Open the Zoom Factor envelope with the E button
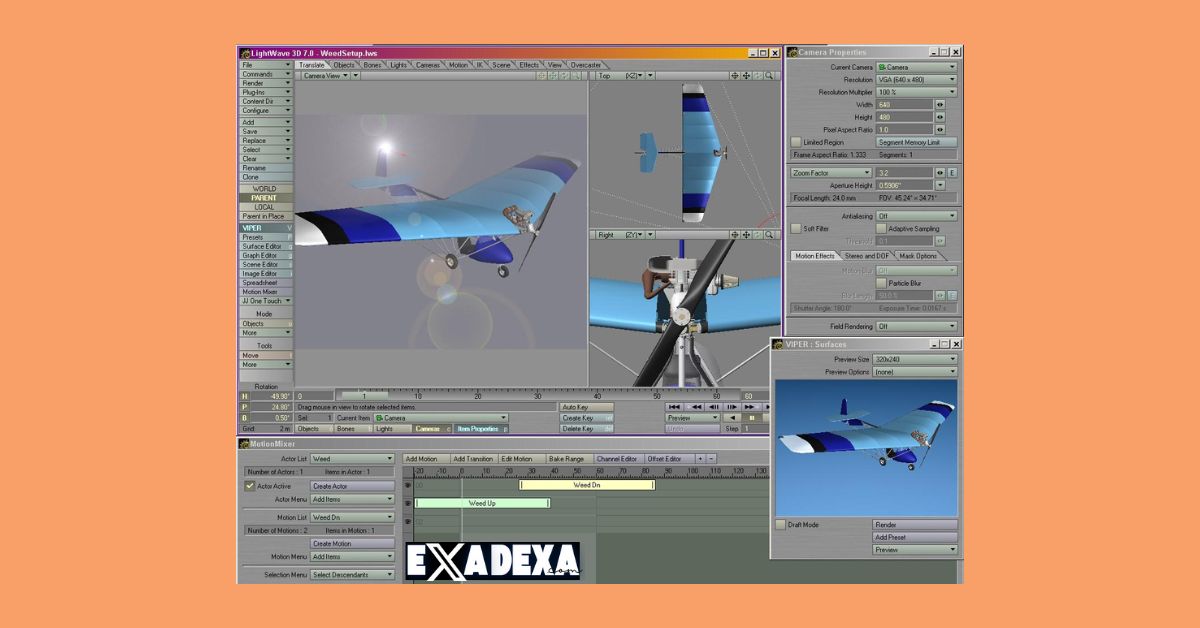The height and width of the screenshot is (628, 1200). [x=953, y=173]
